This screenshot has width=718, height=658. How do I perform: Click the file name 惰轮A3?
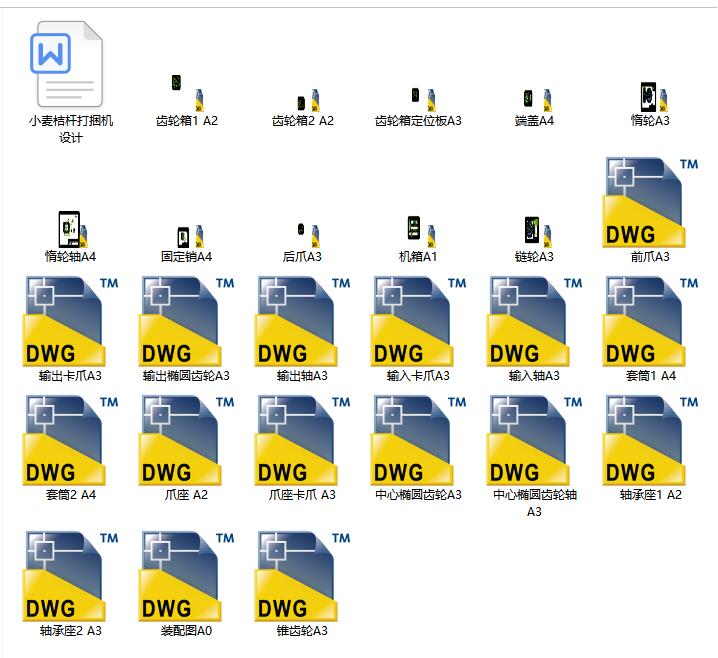pos(650,121)
